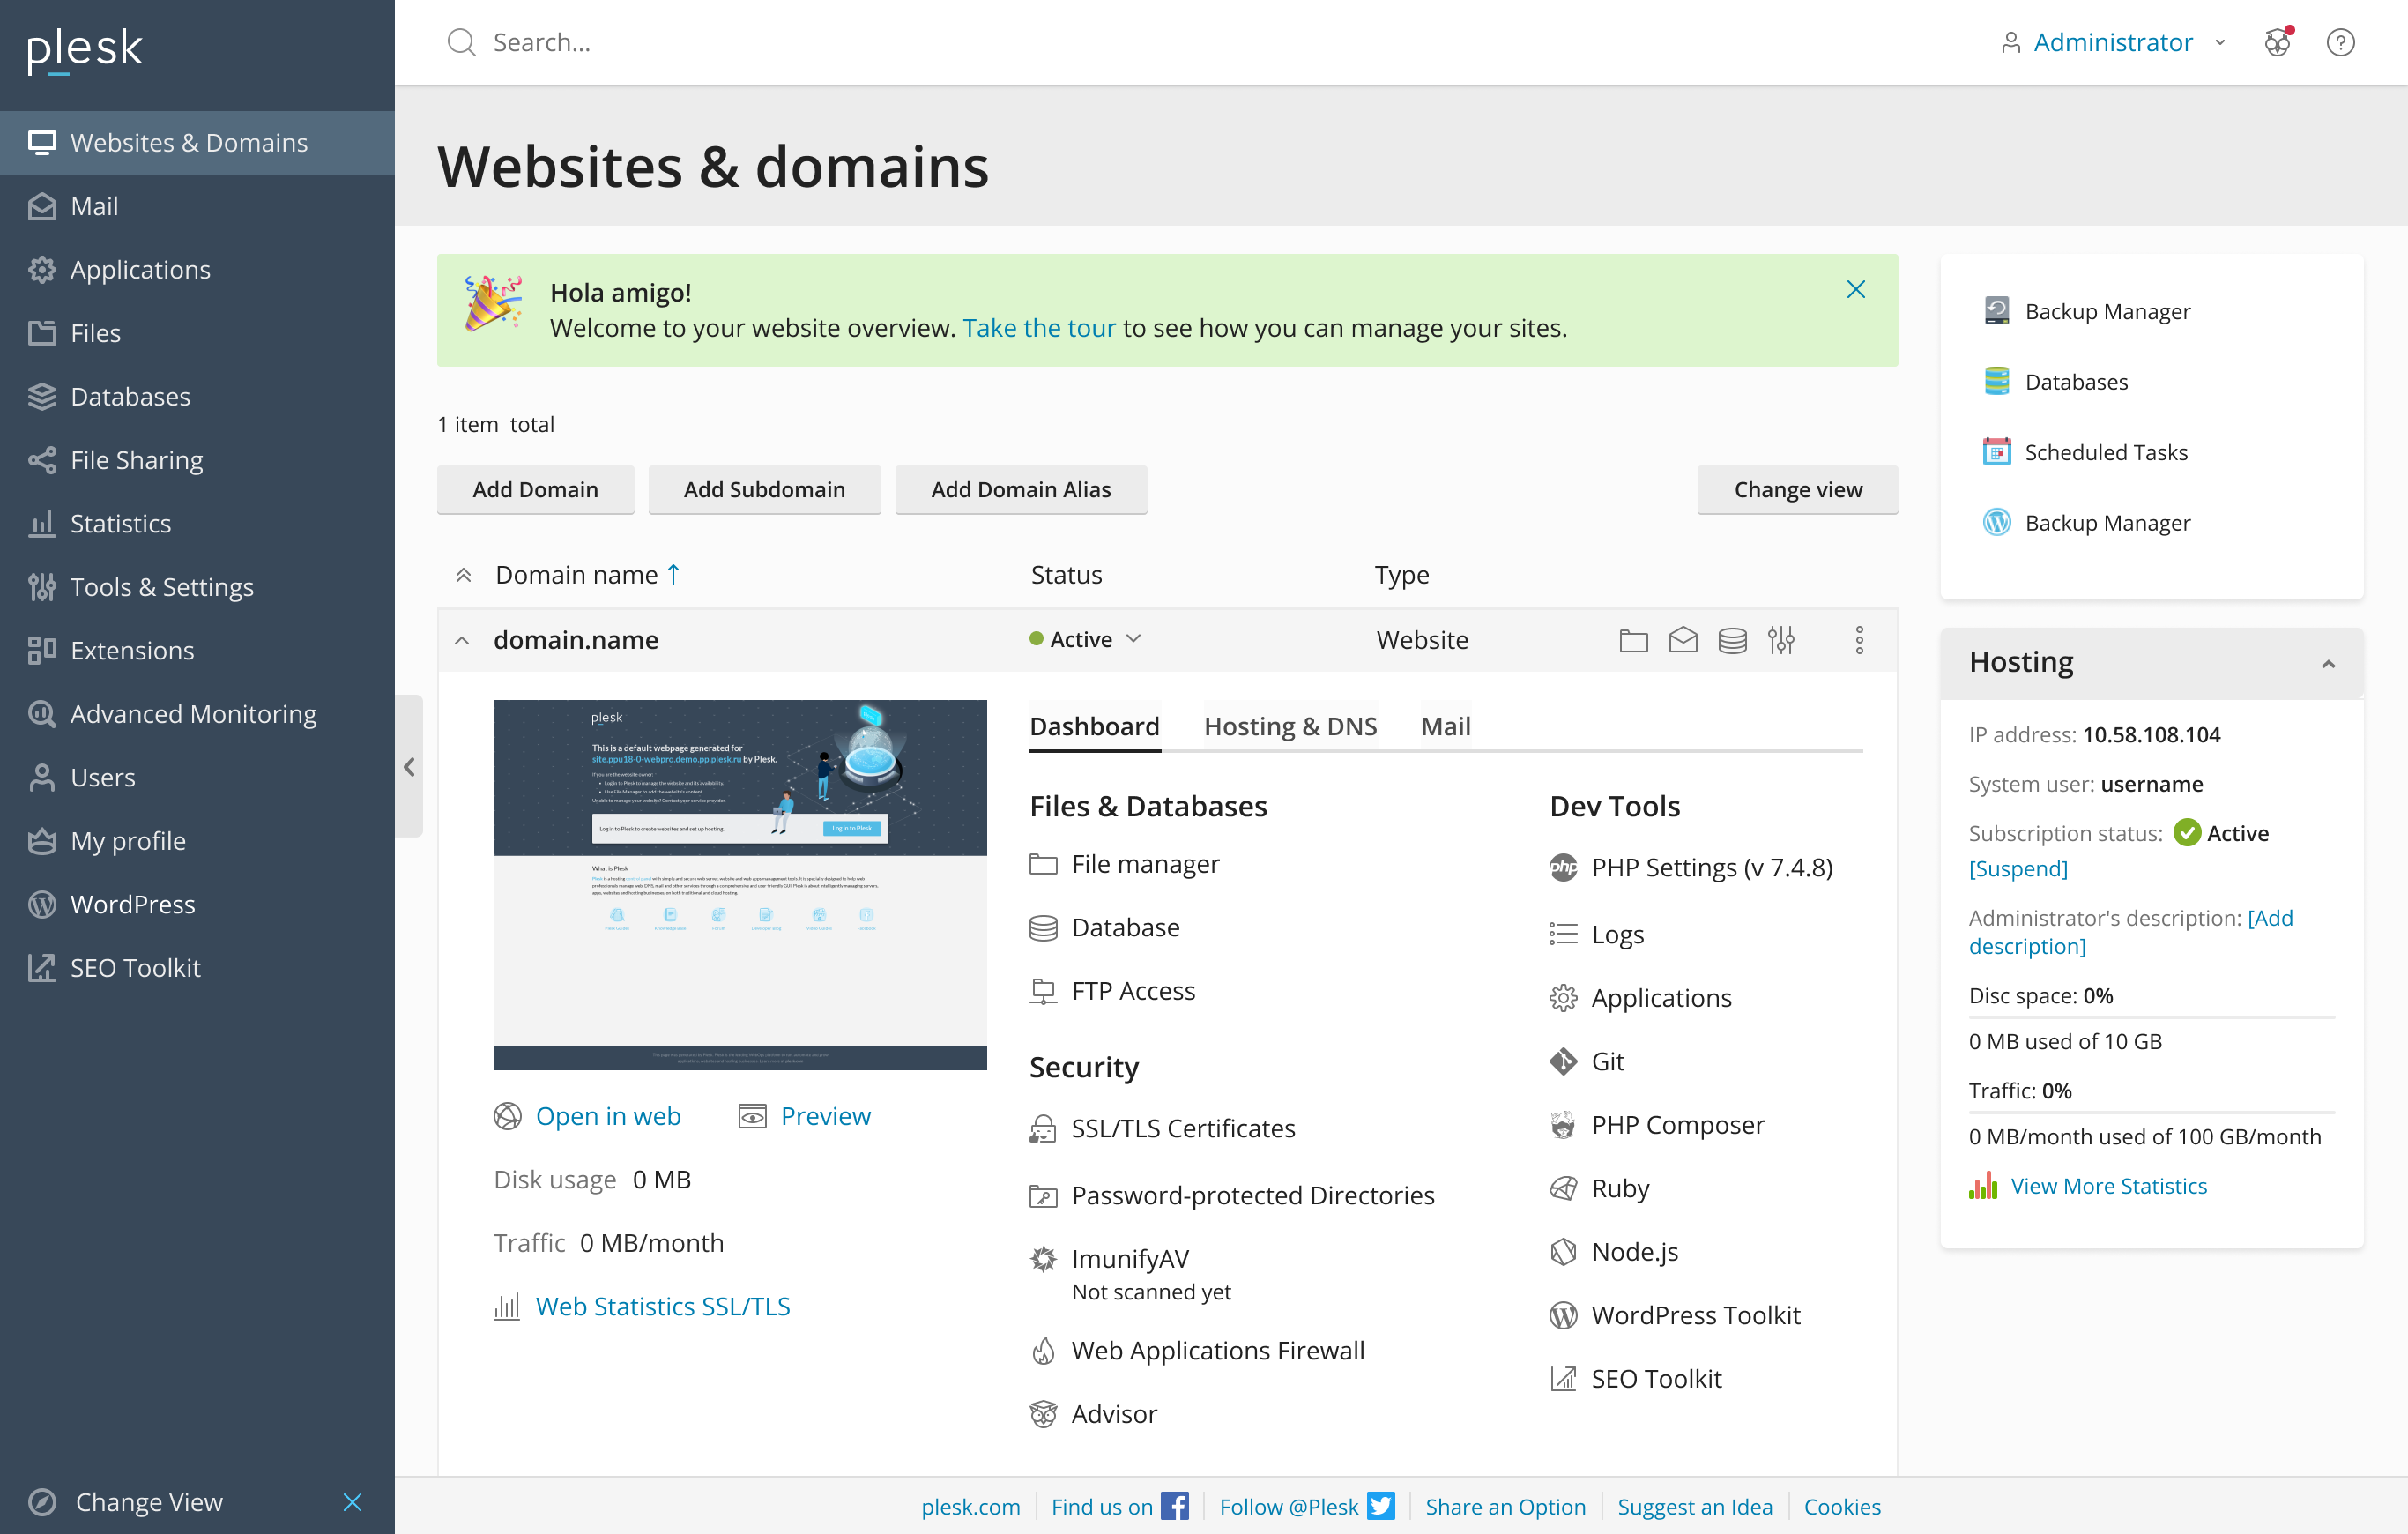The height and width of the screenshot is (1534, 2408).
Task: Collapse the domain.name row
Action: point(462,640)
